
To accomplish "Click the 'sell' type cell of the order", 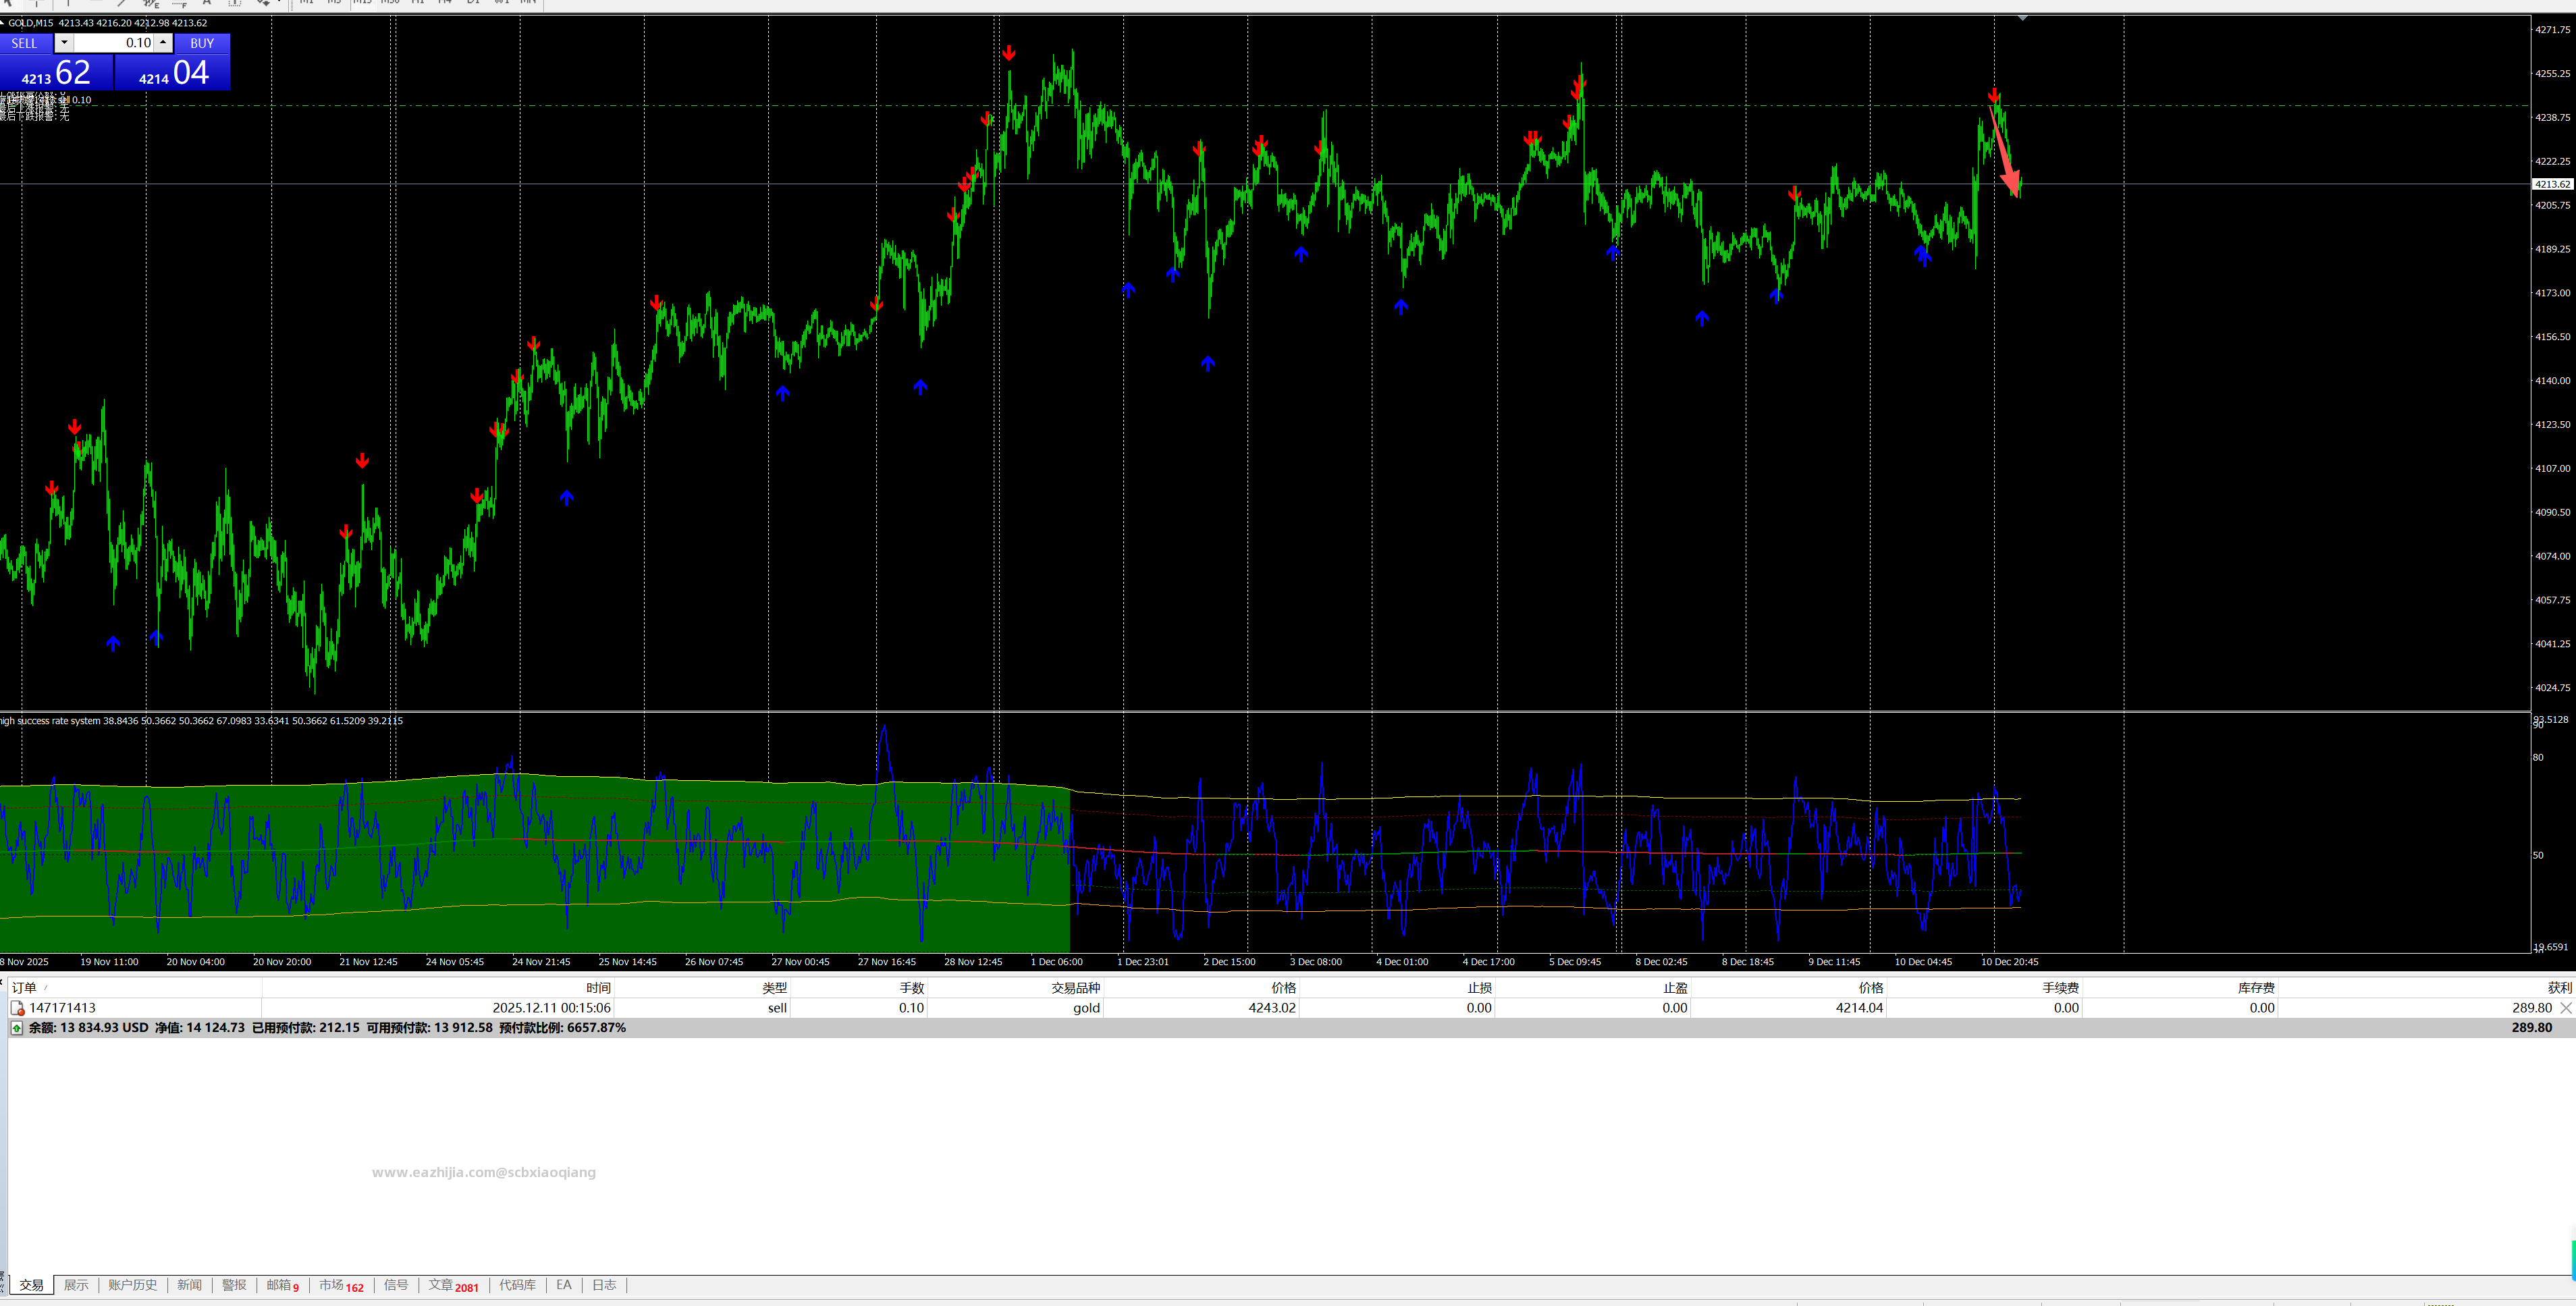I will click(x=777, y=1008).
